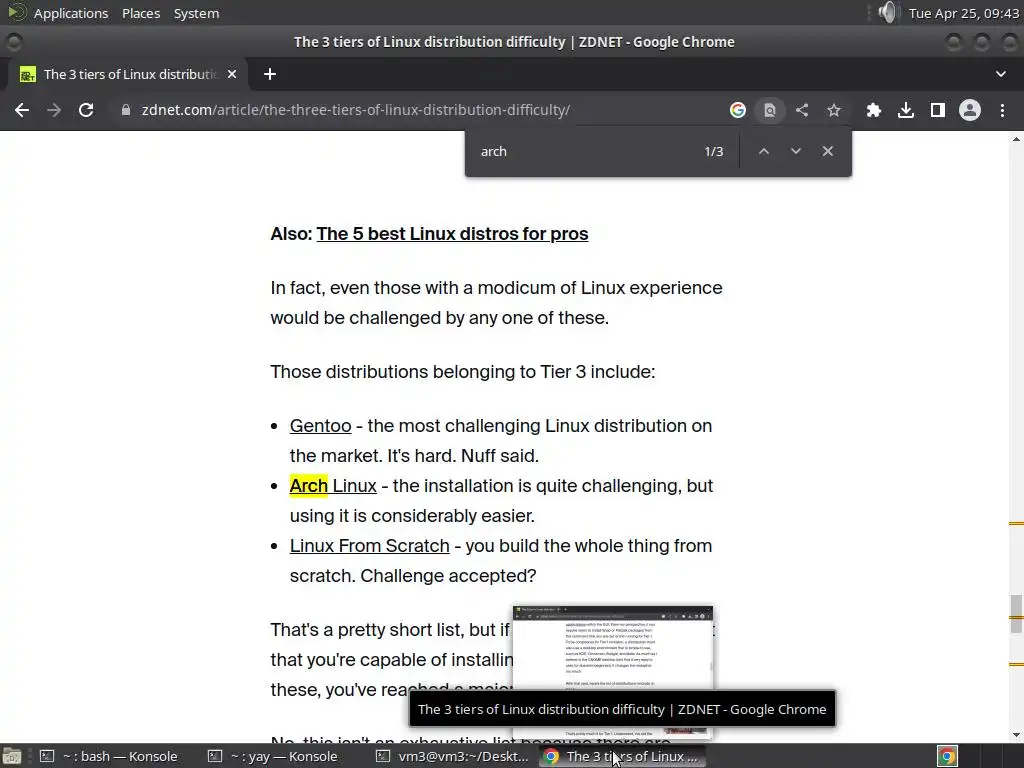Open the Chrome profile avatar
The image size is (1024, 768).
(x=970, y=110)
